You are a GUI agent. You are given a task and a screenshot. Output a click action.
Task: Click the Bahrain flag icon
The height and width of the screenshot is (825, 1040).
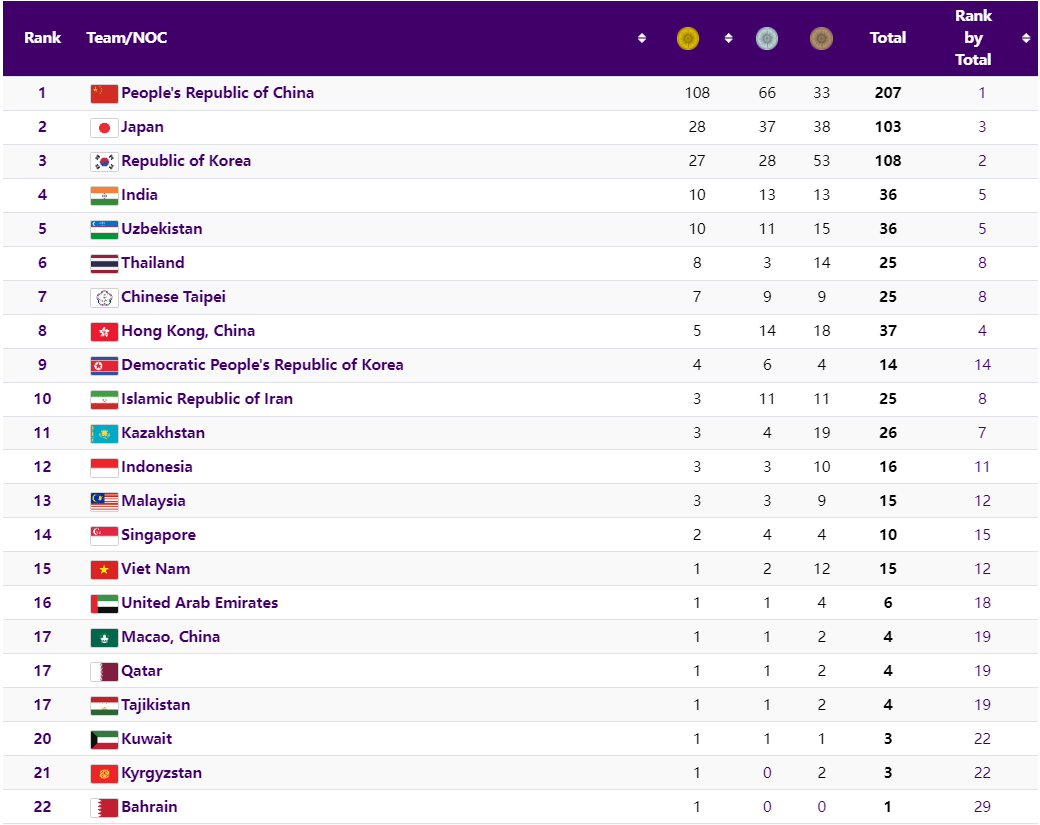104,807
